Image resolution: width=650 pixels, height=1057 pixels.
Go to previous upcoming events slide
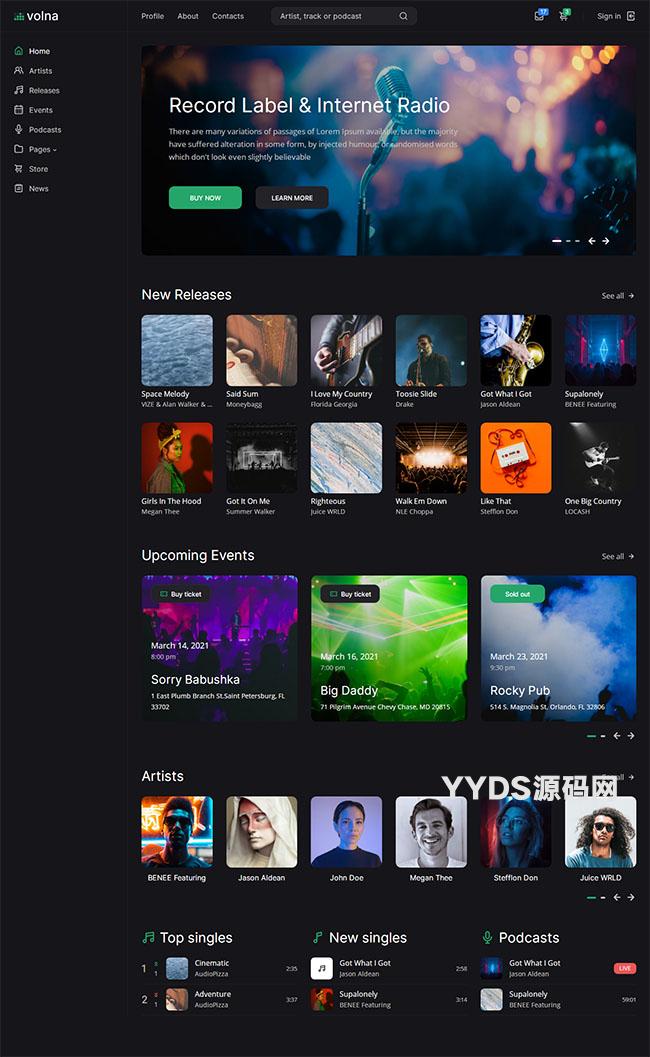[x=617, y=736]
